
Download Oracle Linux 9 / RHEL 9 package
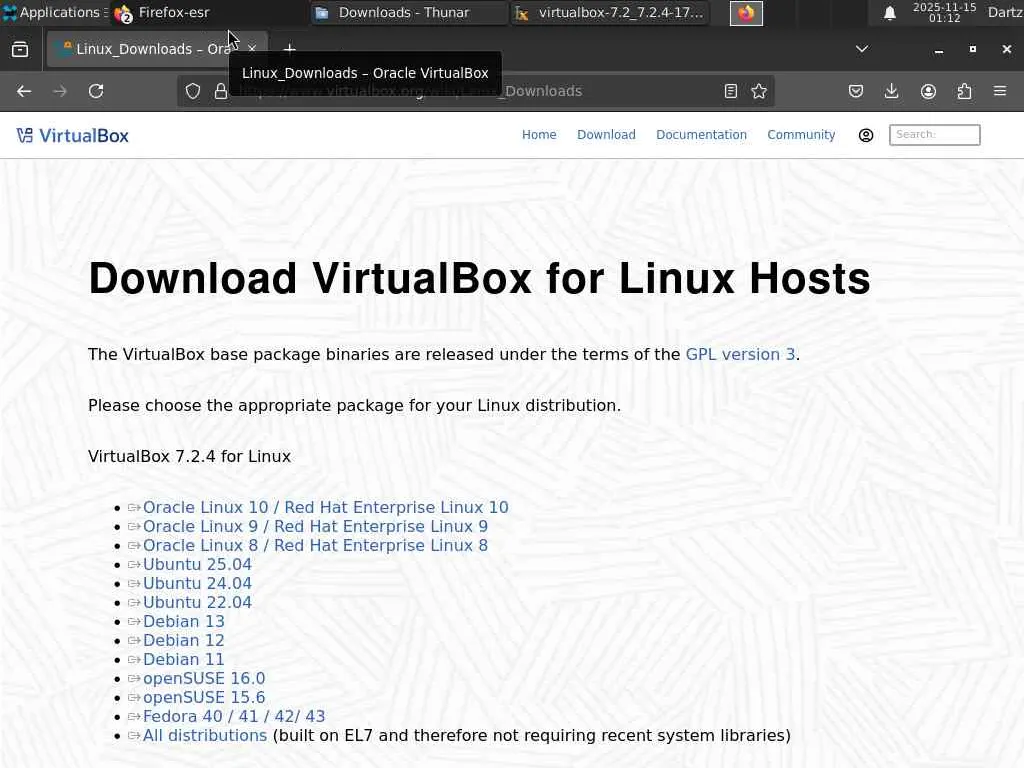pos(315,526)
